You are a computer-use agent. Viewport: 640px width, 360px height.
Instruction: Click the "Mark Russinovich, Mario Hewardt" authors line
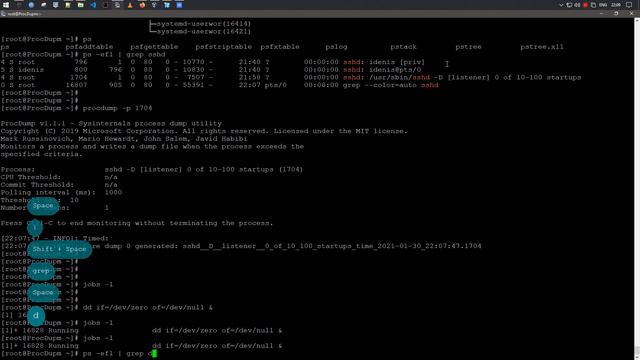tap(124, 139)
